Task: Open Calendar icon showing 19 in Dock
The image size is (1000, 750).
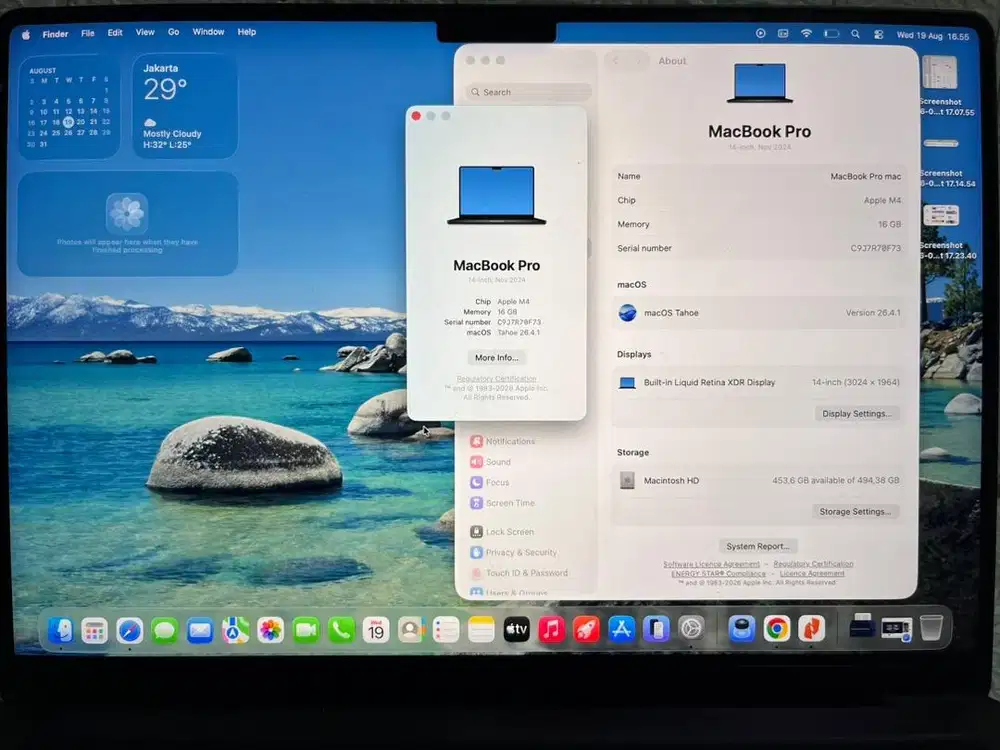Action: [x=376, y=630]
